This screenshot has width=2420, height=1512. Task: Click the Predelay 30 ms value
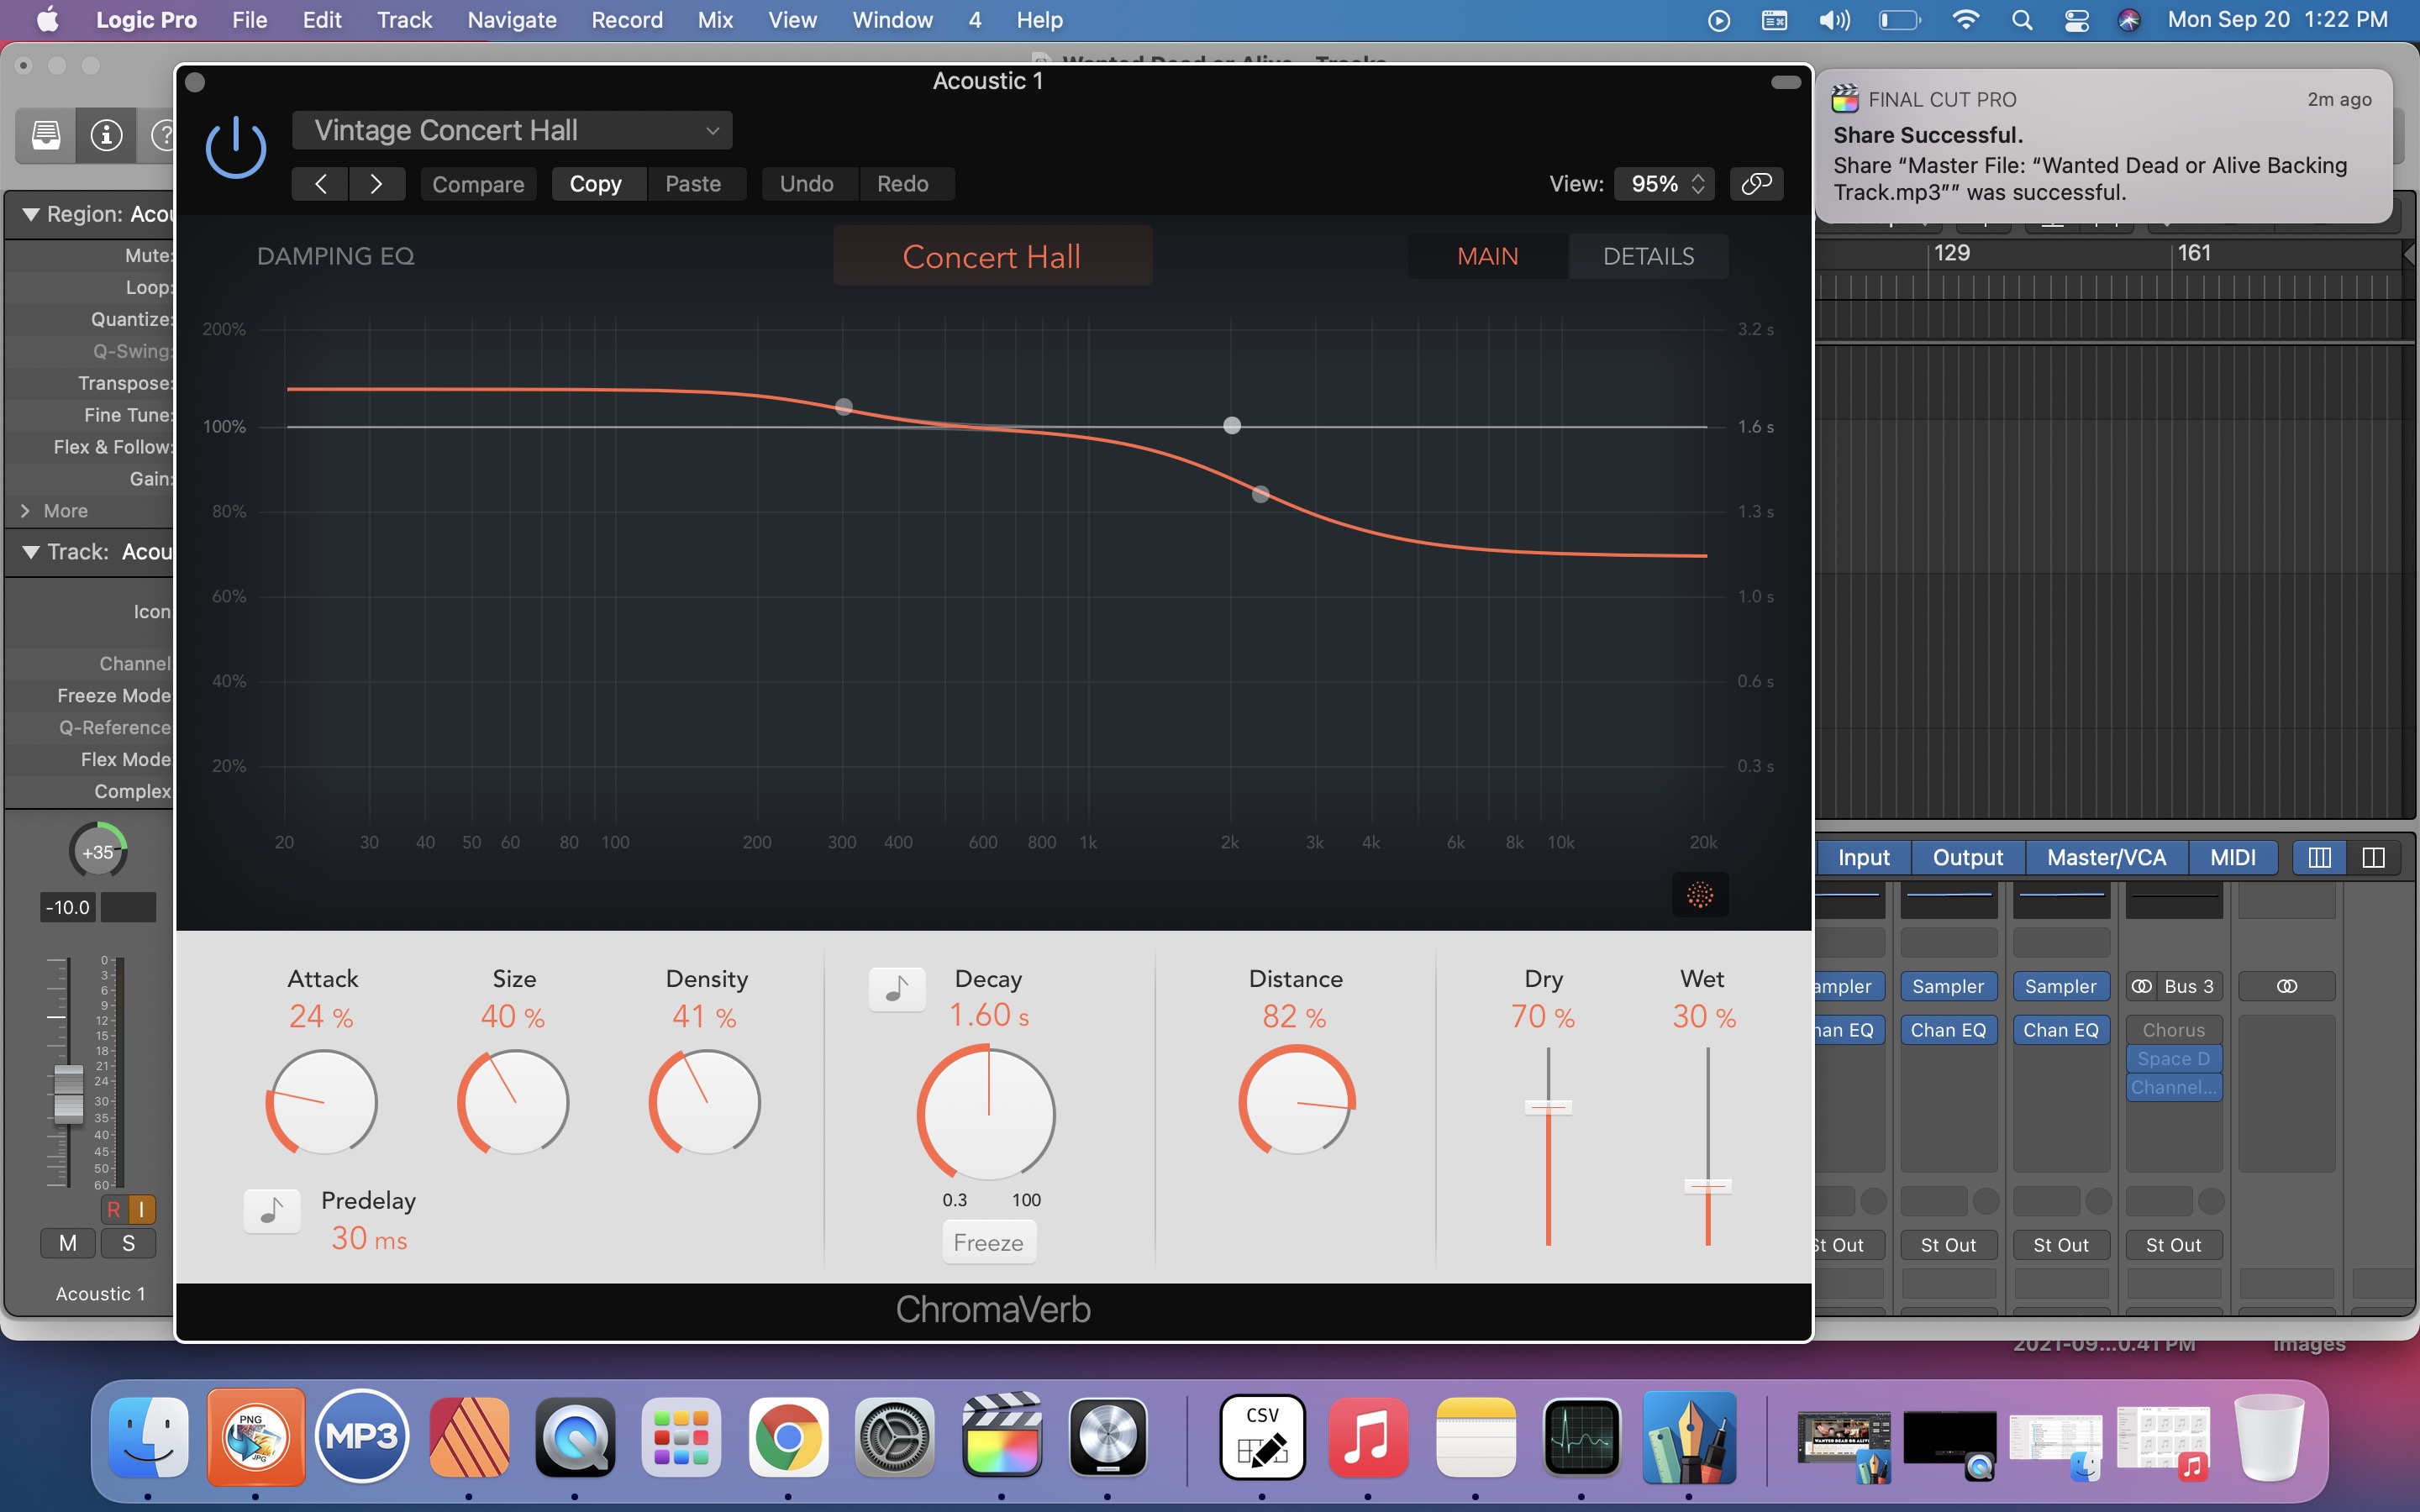(369, 1239)
